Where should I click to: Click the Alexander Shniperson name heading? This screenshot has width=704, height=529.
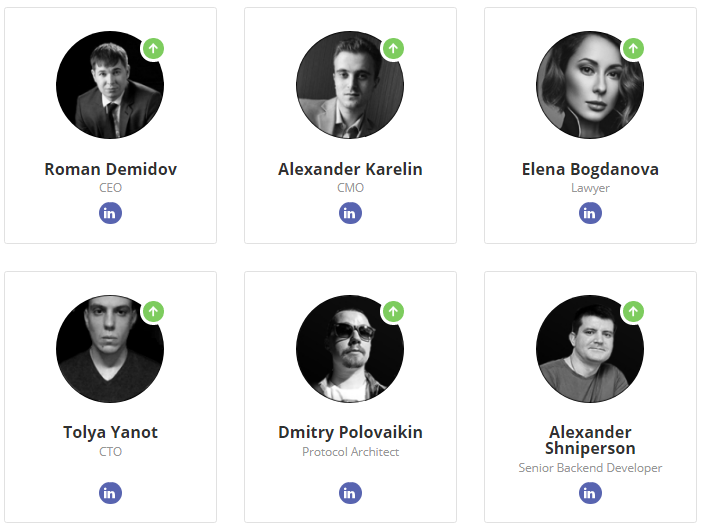tap(590, 440)
